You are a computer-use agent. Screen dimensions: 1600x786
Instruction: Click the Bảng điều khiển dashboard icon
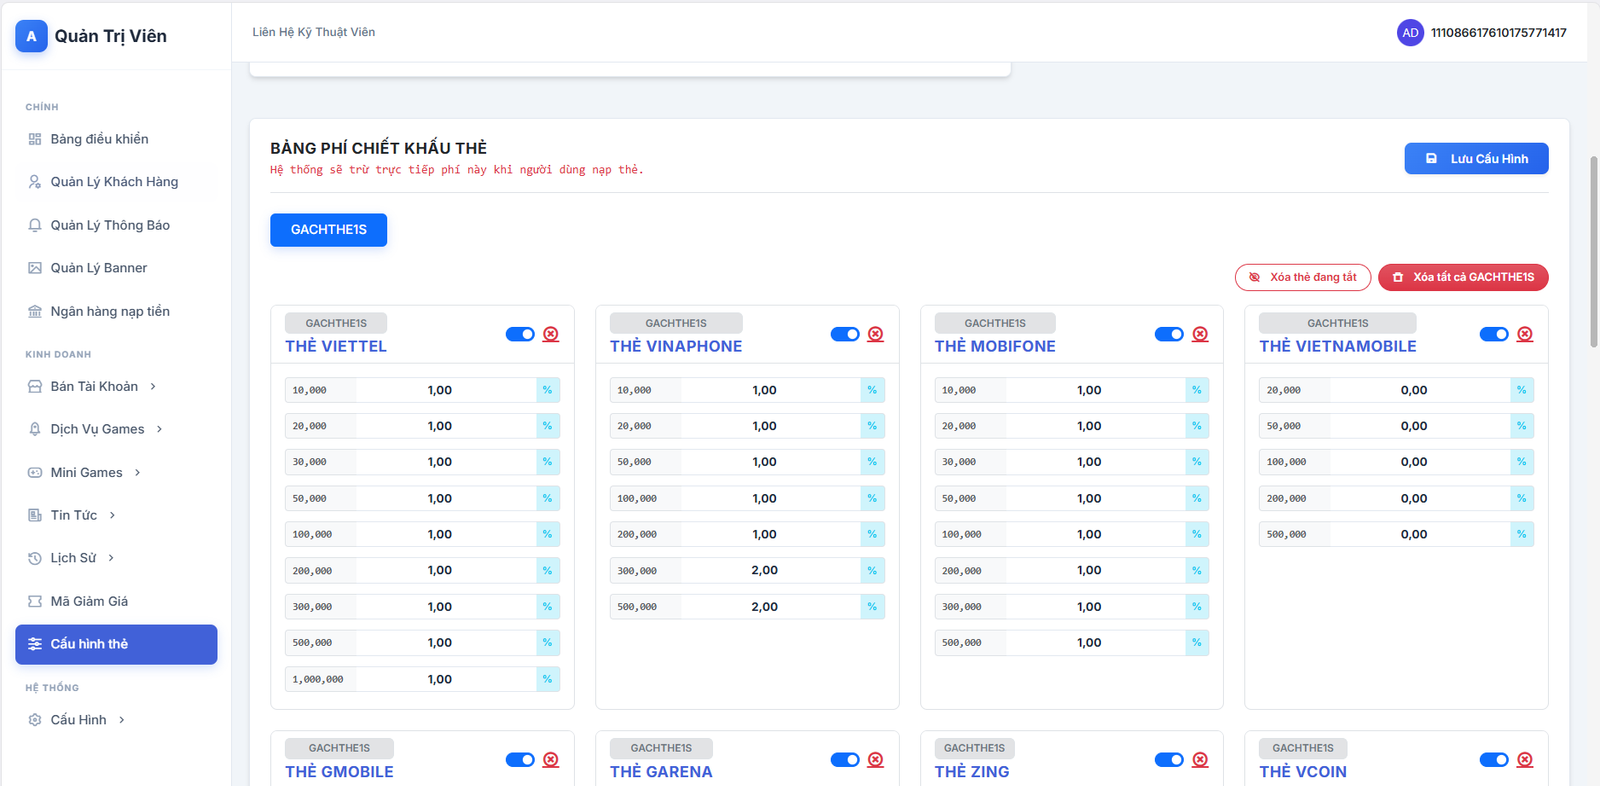[x=35, y=139]
